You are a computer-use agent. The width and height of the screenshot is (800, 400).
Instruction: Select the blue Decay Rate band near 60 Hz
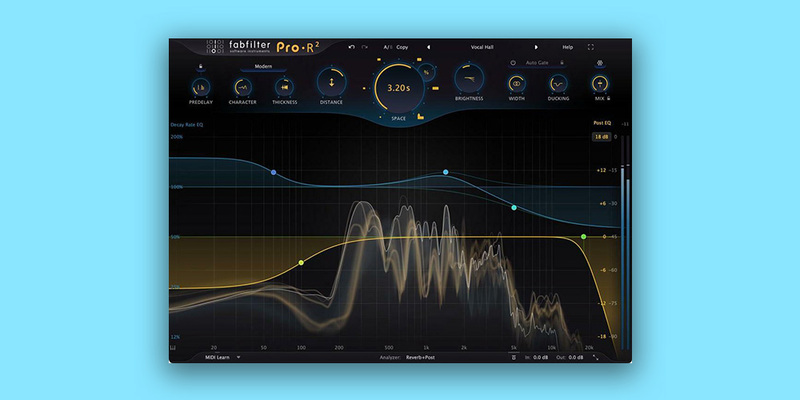pyautogui.click(x=273, y=172)
